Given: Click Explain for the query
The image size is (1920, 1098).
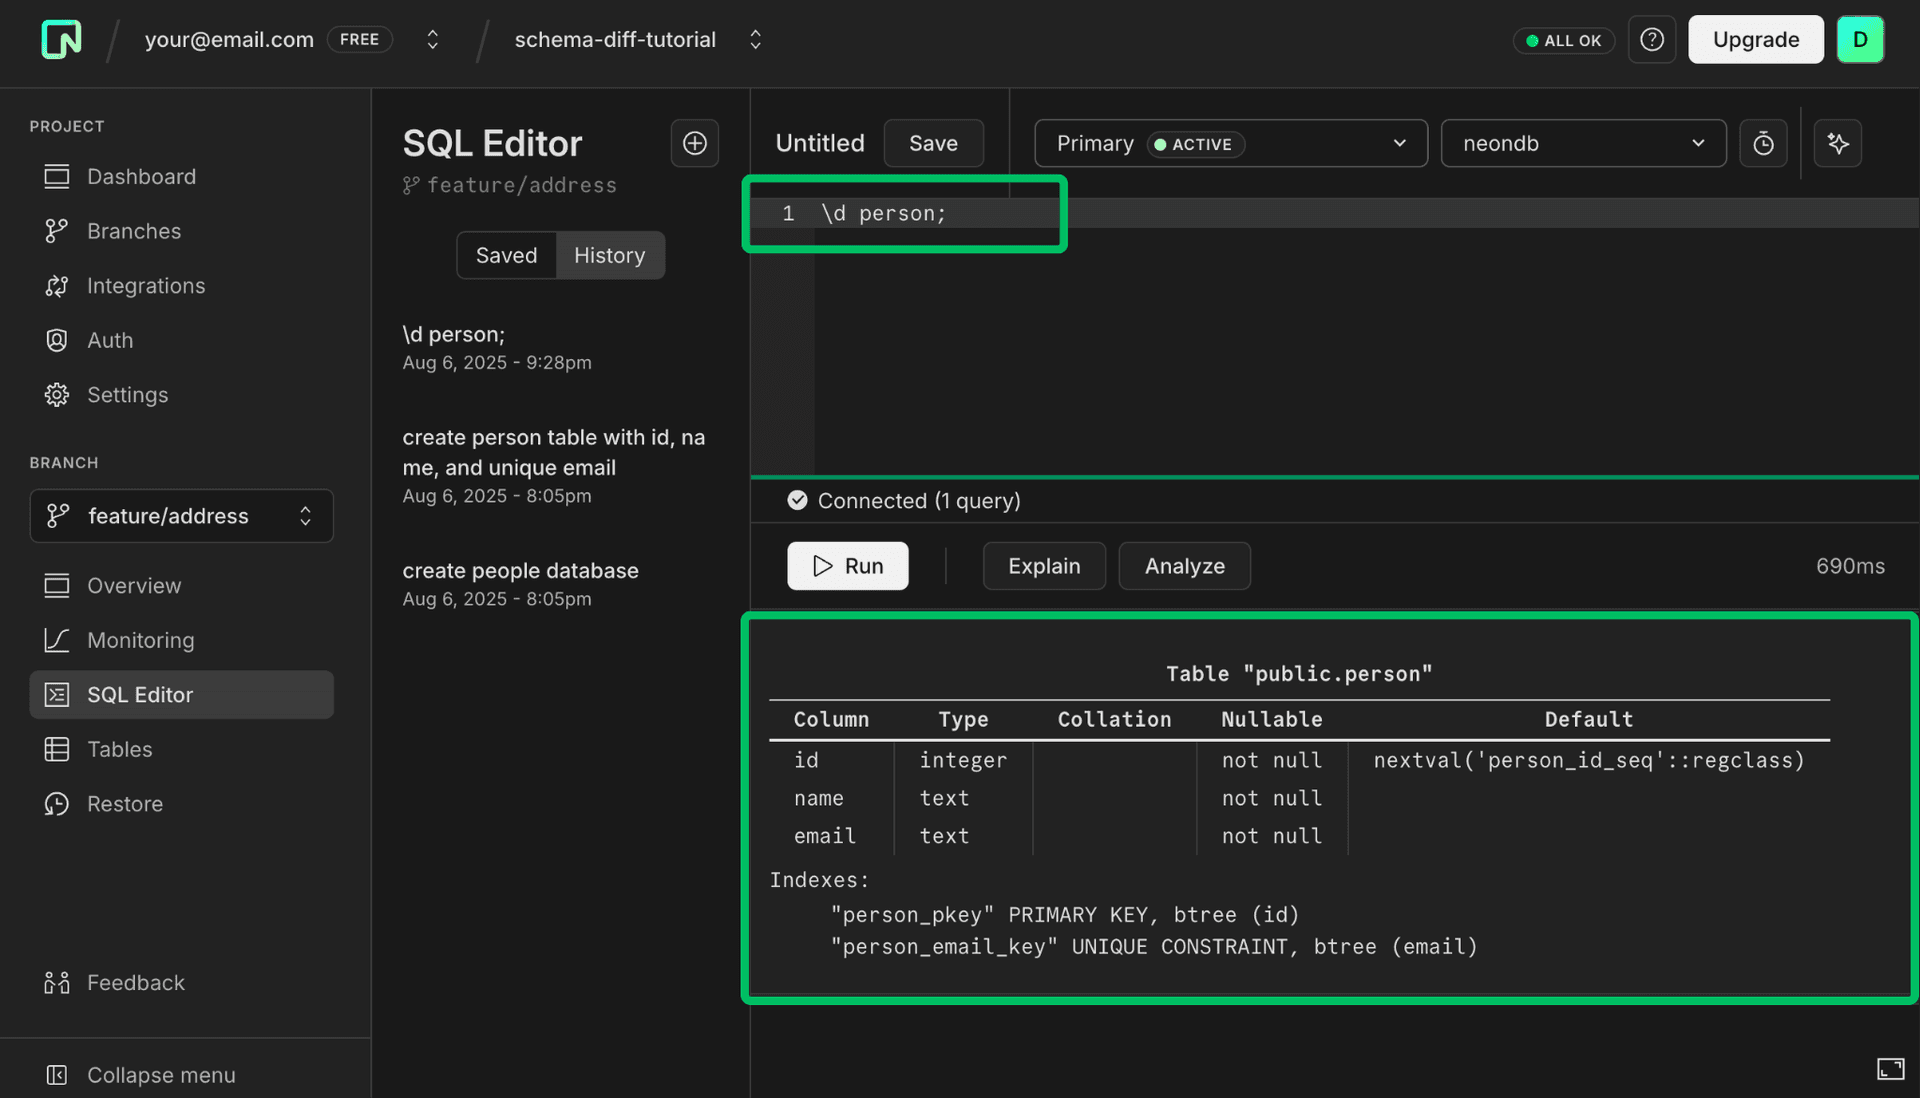Looking at the screenshot, I should [x=1044, y=566].
